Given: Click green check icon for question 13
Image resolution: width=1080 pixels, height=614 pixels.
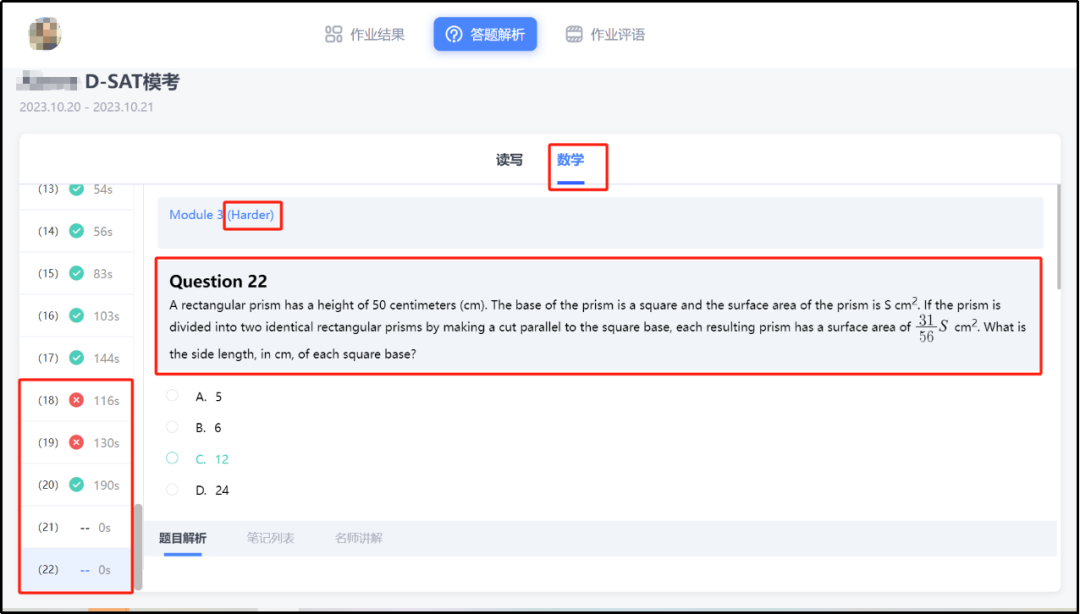Looking at the screenshot, I should click(76, 189).
